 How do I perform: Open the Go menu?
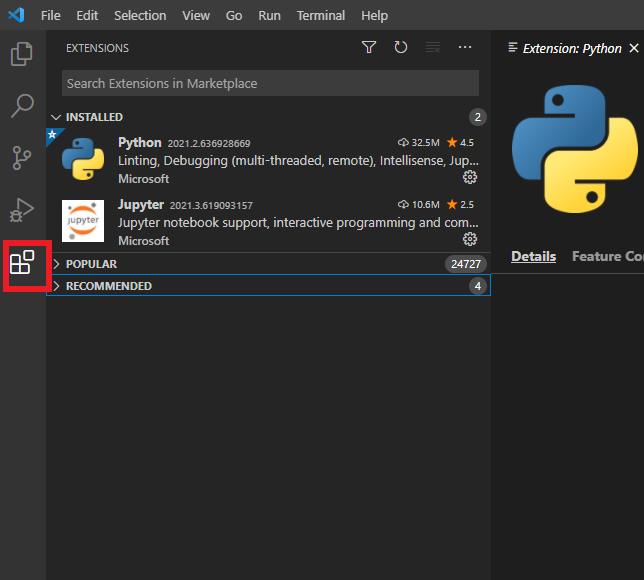tap(234, 16)
